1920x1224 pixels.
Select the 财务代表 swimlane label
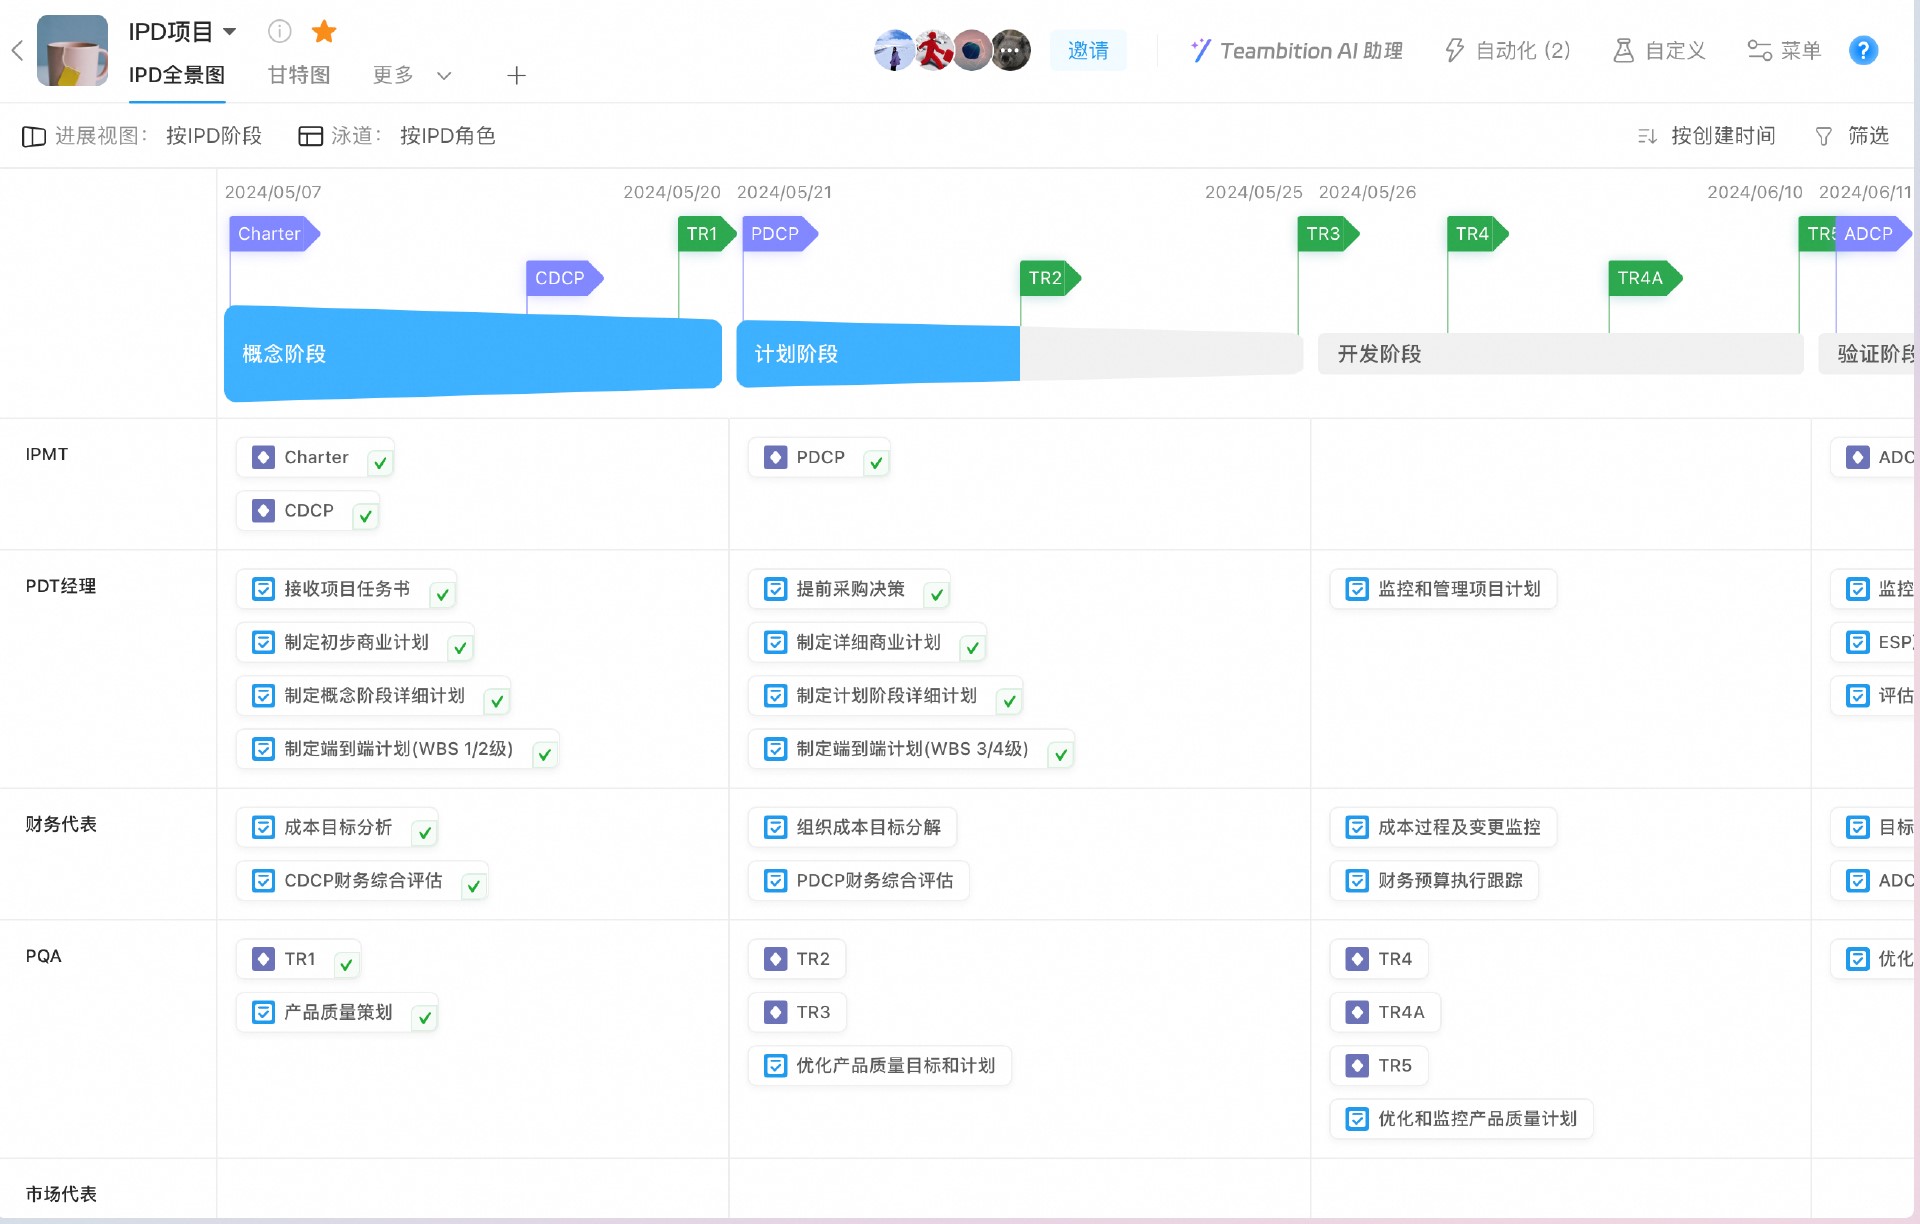pyautogui.click(x=61, y=824)
